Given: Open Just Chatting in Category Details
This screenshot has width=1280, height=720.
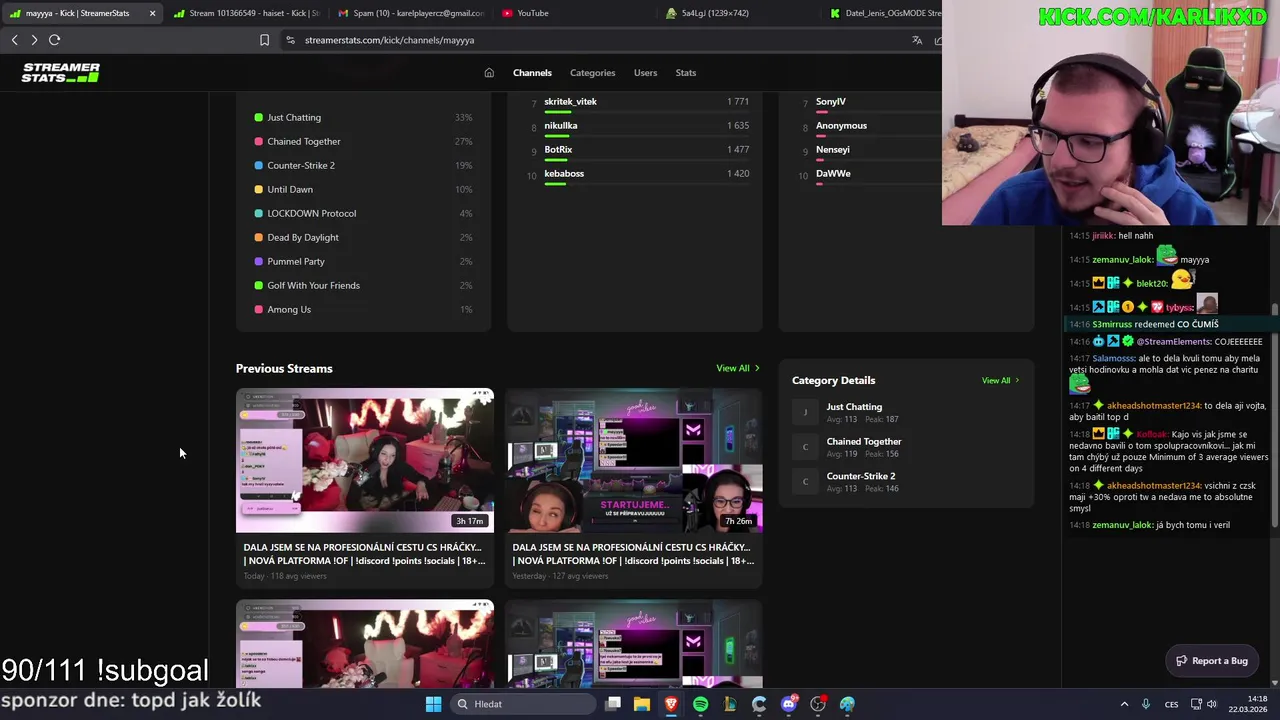Looking at the screenshot, I should 854,407.
